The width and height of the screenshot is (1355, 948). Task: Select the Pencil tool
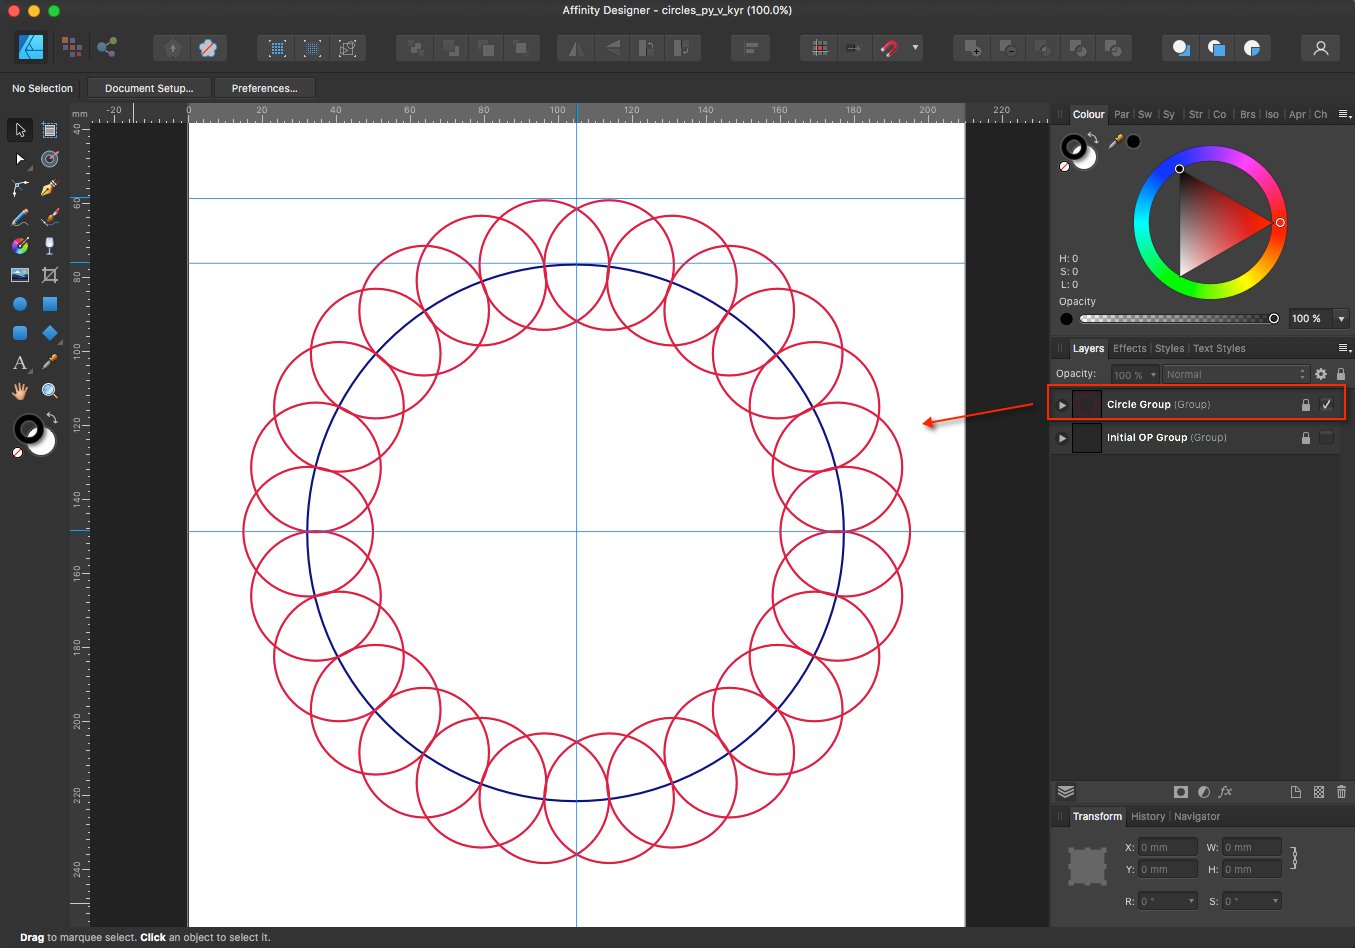coord(19,217)
